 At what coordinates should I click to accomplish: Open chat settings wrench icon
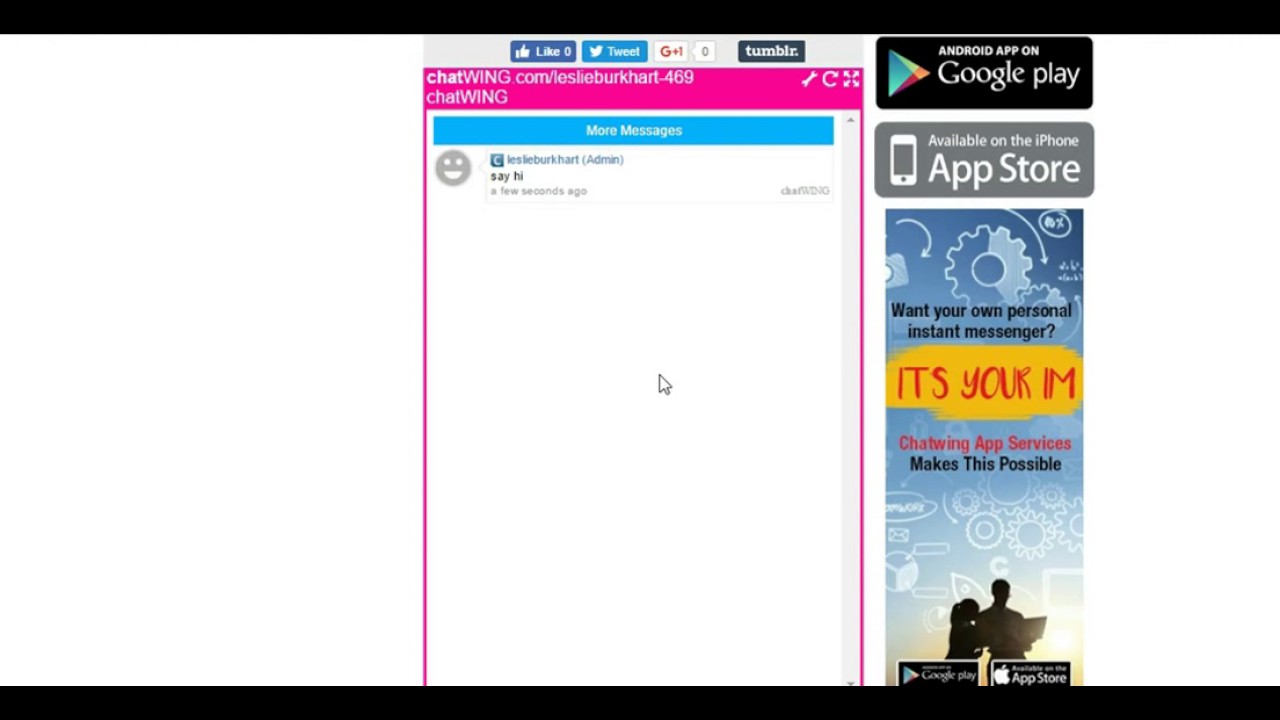pyautogui.click(x=809, y=79)
